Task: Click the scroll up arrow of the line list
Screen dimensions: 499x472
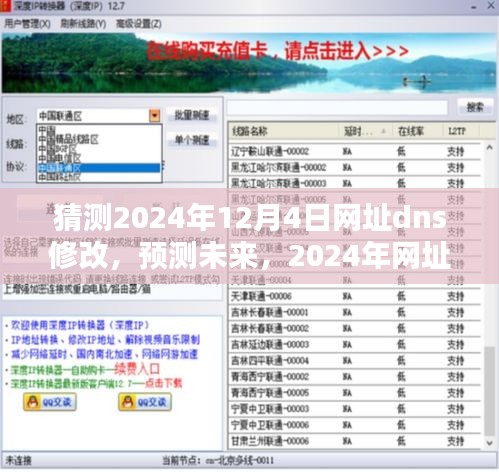Action: (489, 148)
